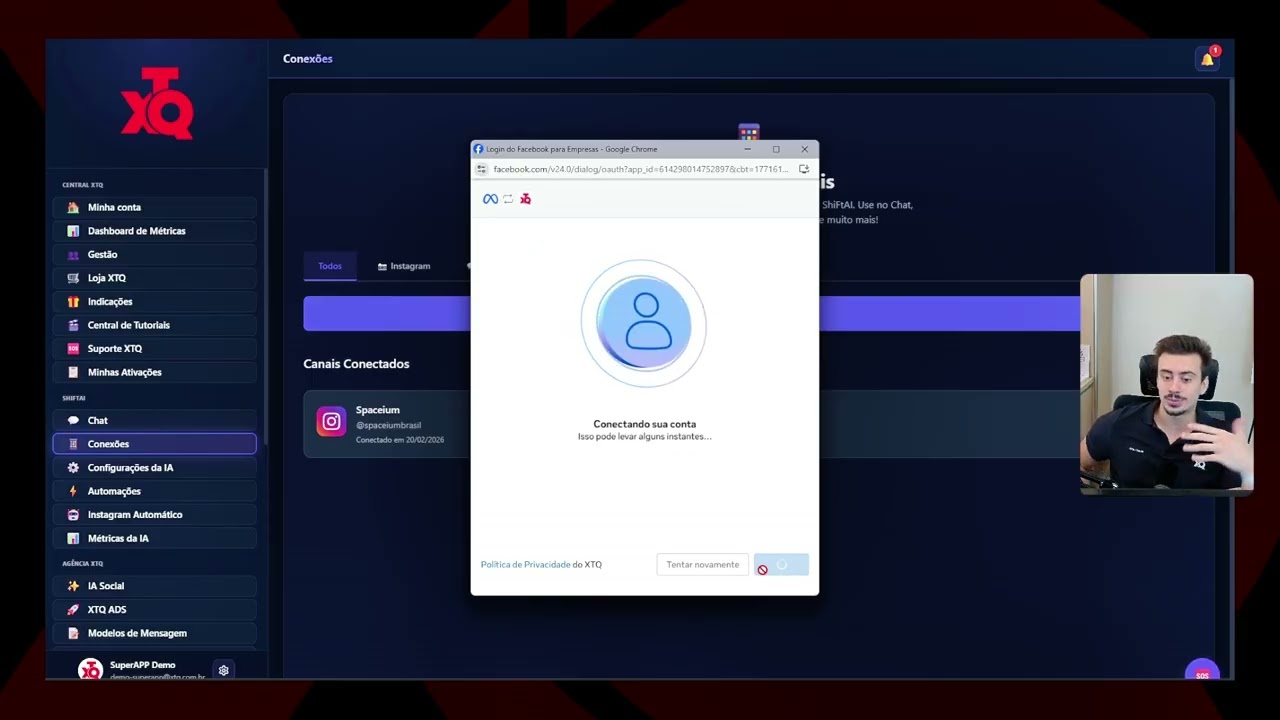Click the Métricas da IA chart icon

[73, 538]
